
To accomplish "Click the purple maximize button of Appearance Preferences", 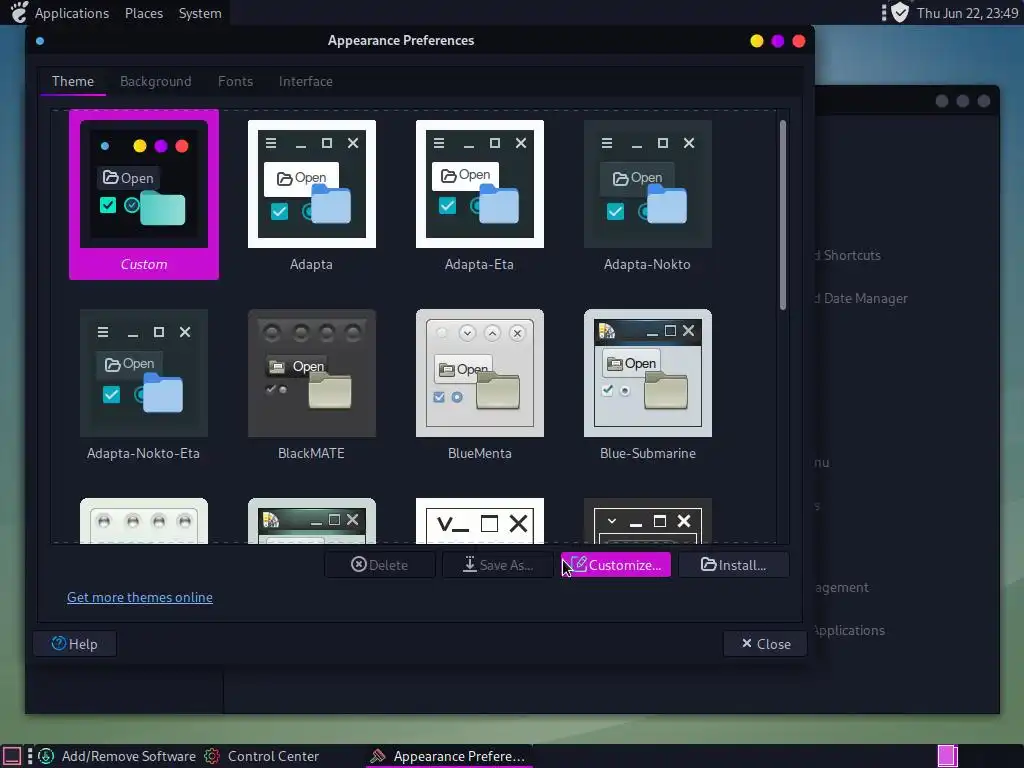I will [x=777, y=41].
